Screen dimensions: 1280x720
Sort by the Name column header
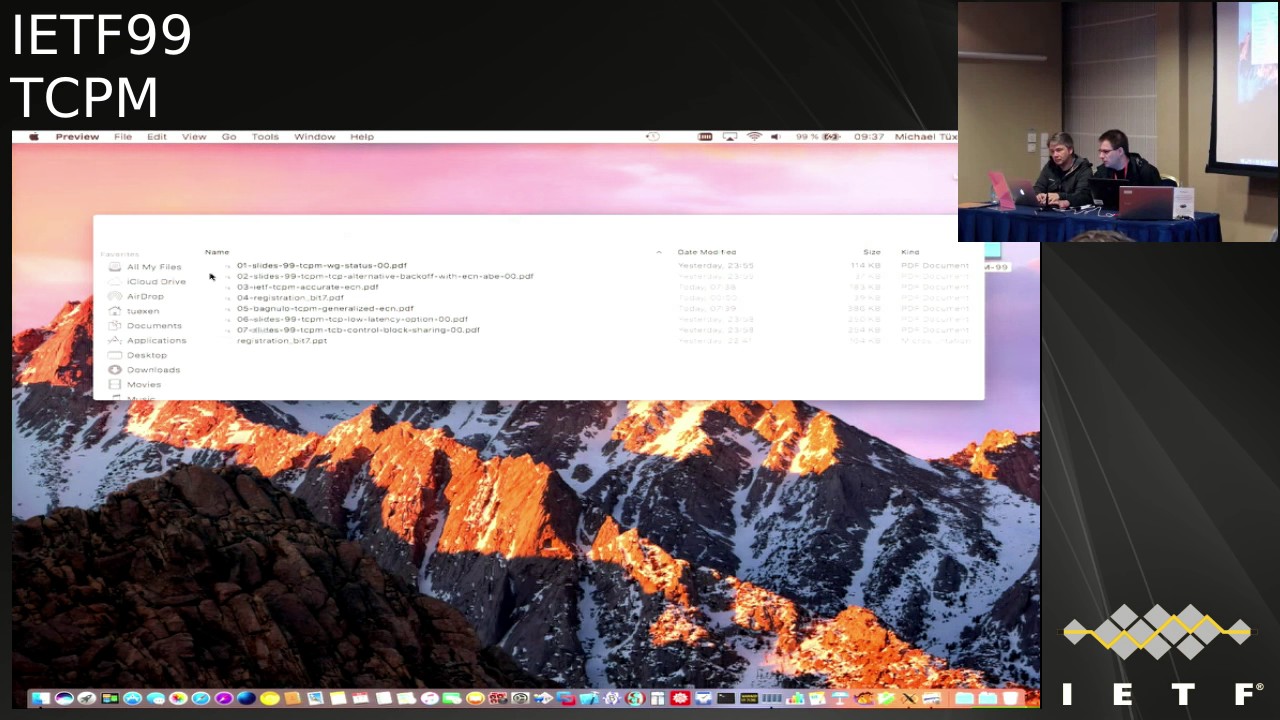tap(217, 252)
